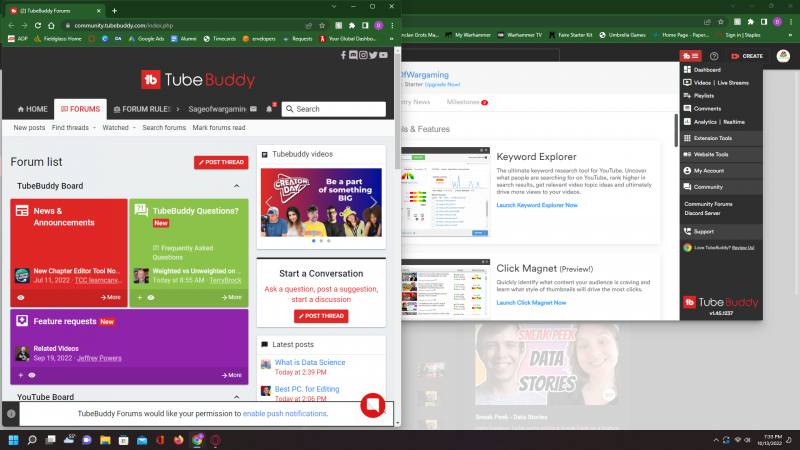
Task: Collapse the TubeBuddy Board section
Action: [x=237, y=186]
